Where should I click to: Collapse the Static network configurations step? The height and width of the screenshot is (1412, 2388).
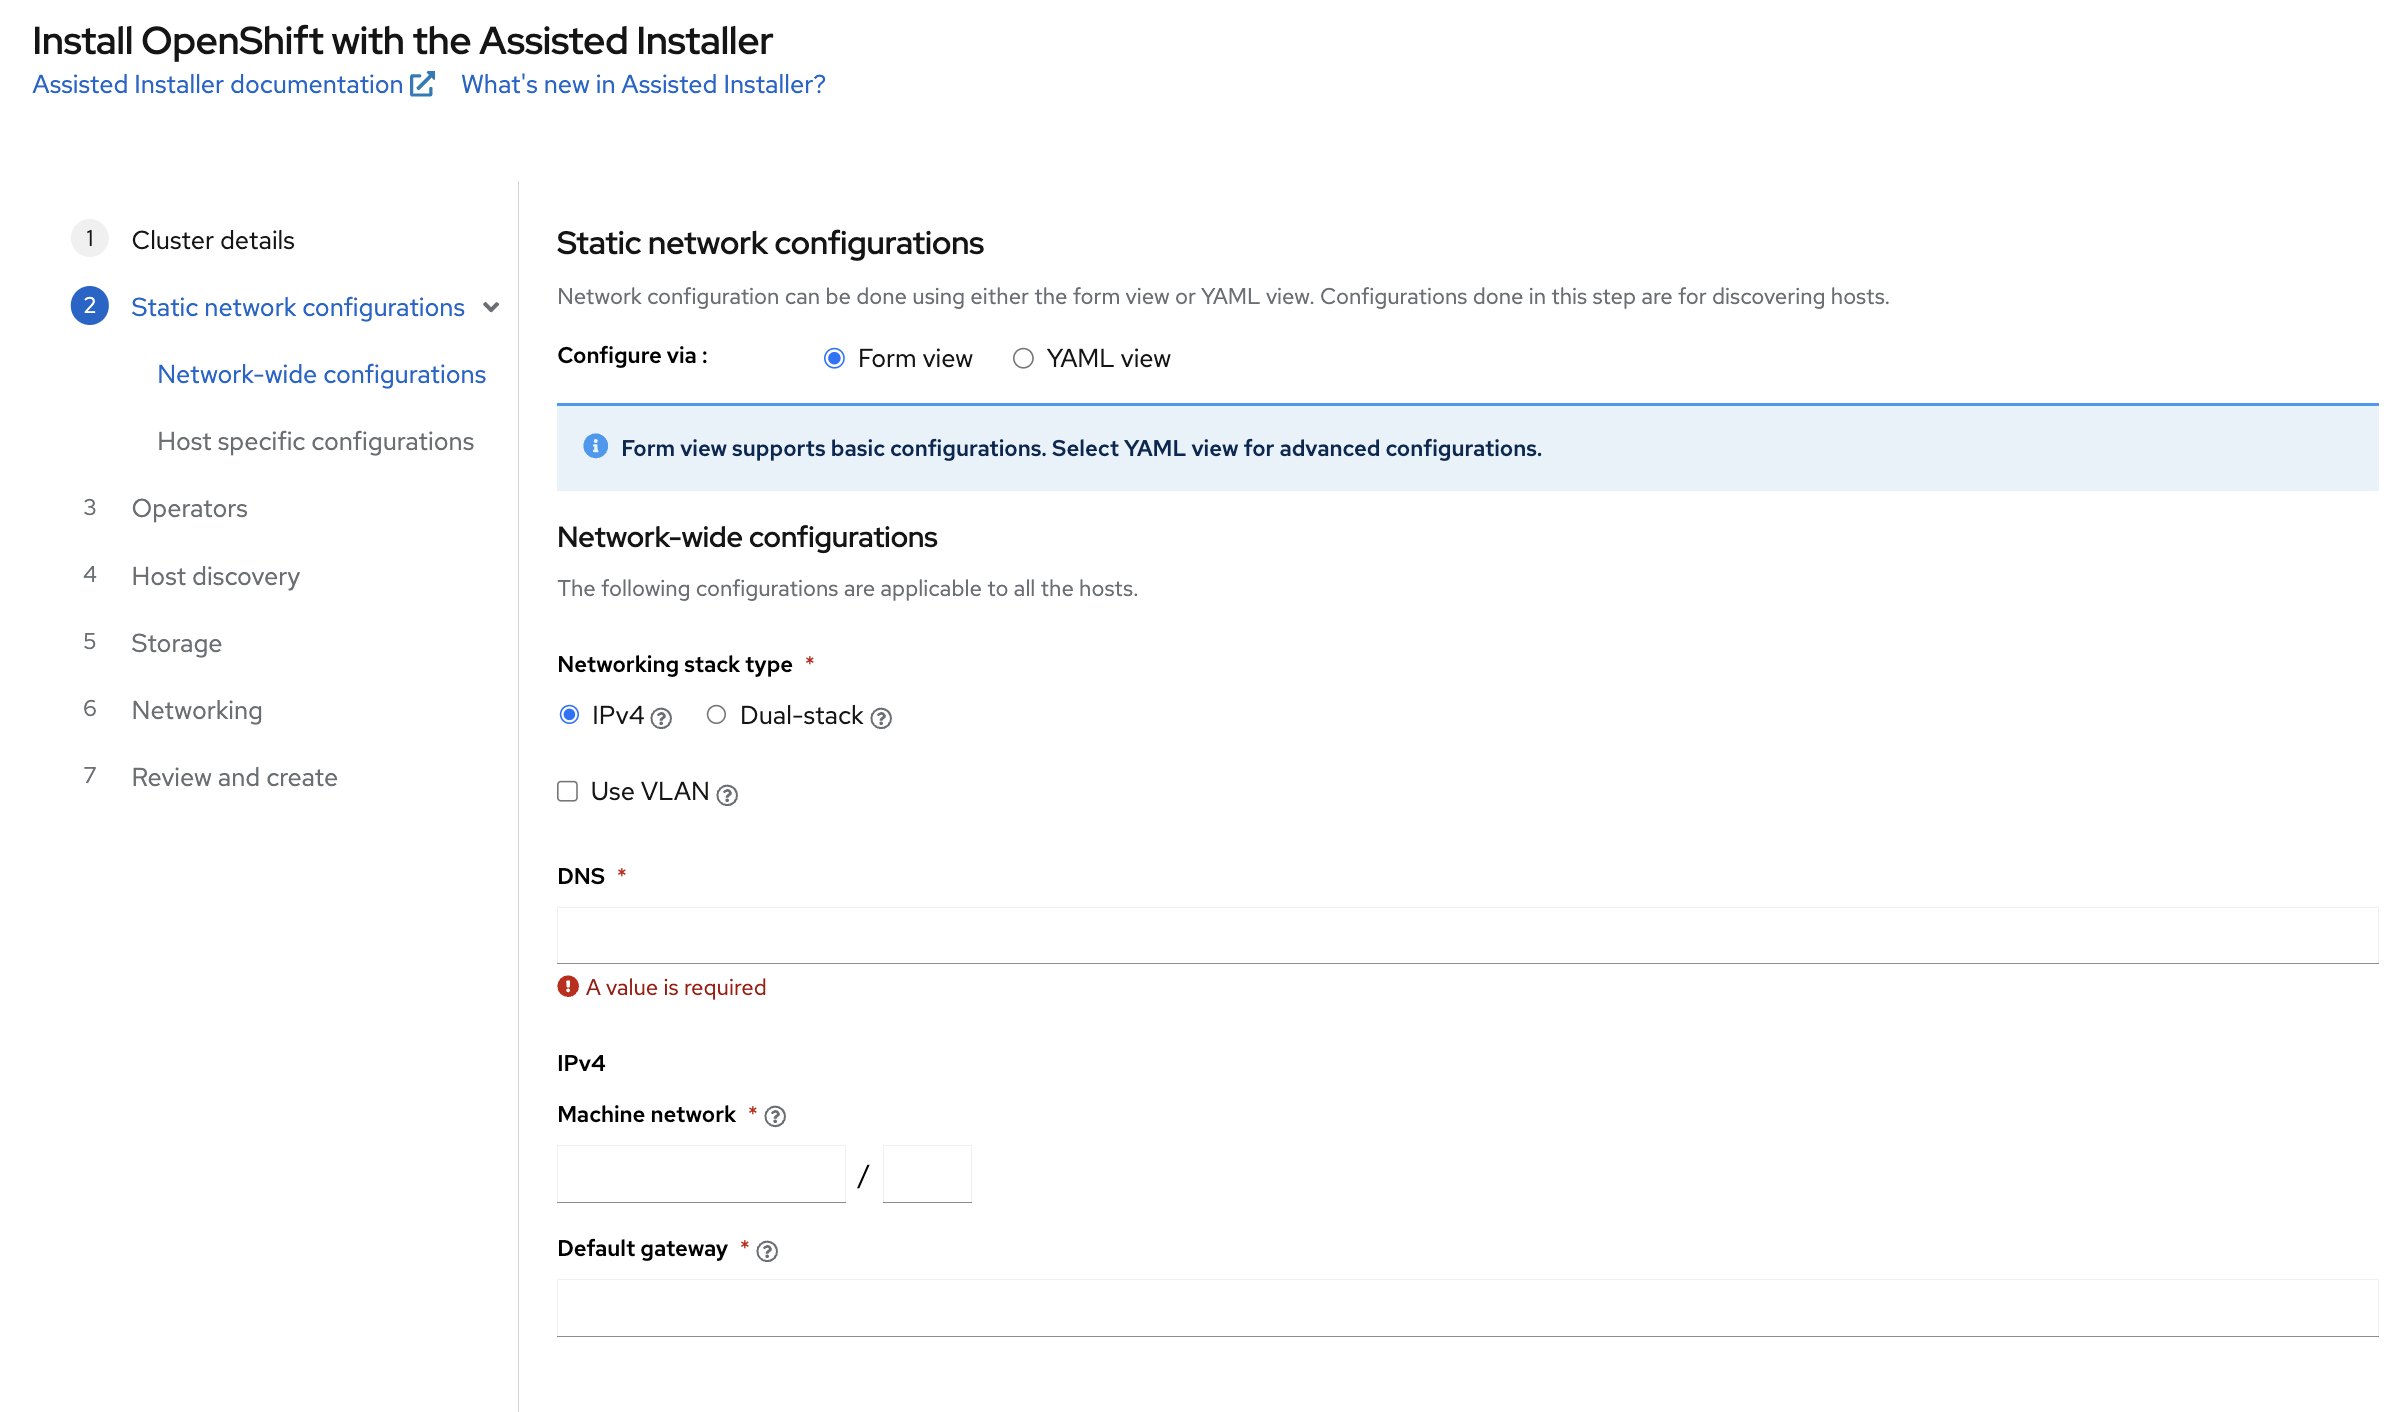pyautogui.click(x=491, y=307)
